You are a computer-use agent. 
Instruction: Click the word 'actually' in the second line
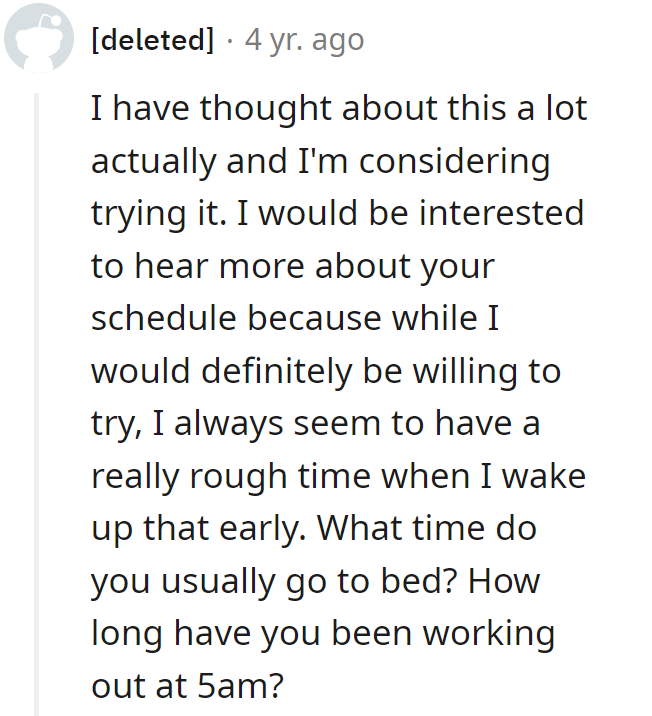click(x=153, y=162)
